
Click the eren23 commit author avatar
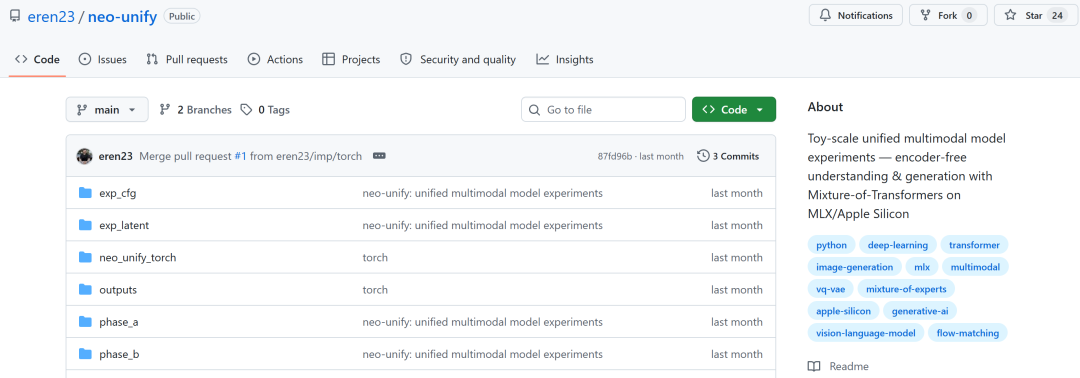[x=85, y=156]
